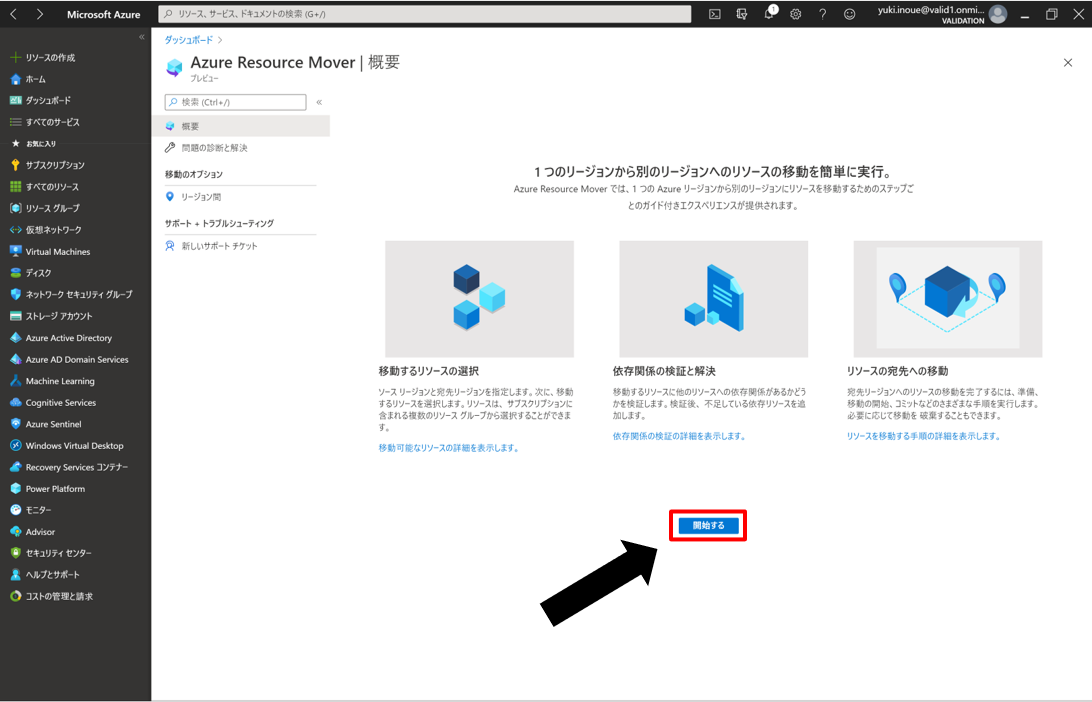Click the ダッシュボード breadcrumb link

pyautogui.click(x=189, y=40)
